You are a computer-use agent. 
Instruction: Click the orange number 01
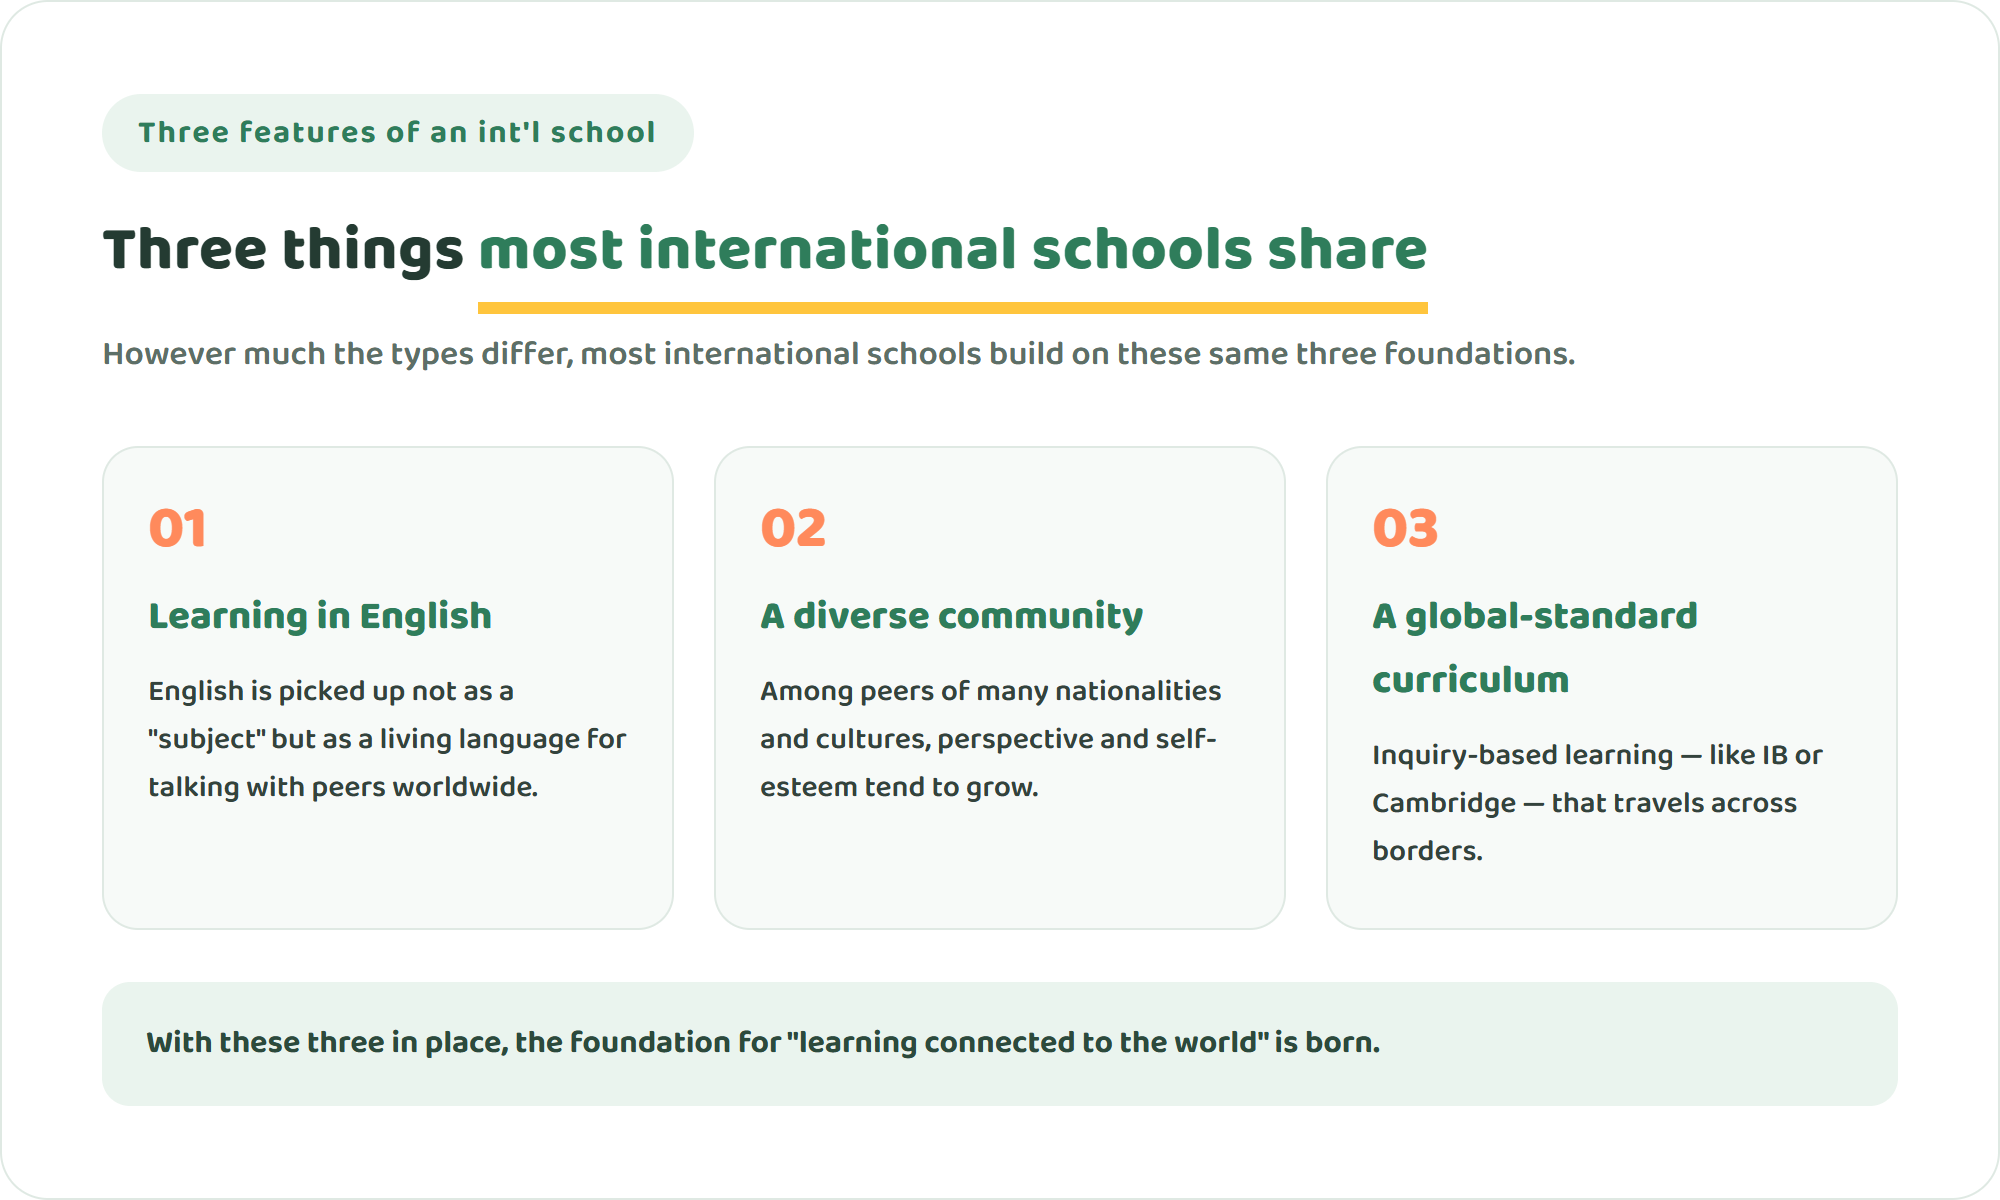[x=178, y=528]
